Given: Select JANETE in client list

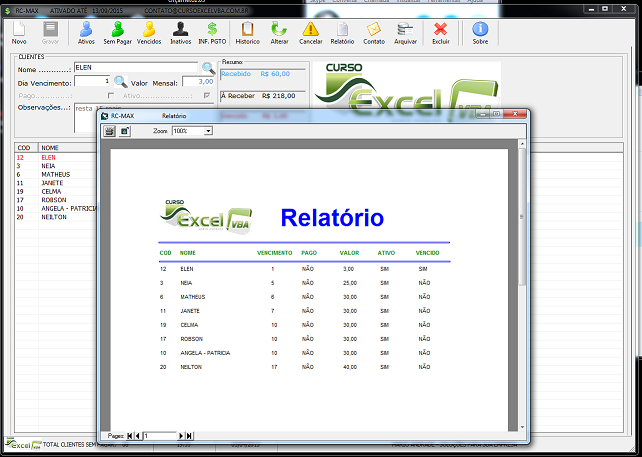Looking at the screenshot, I should pos(52,183).
